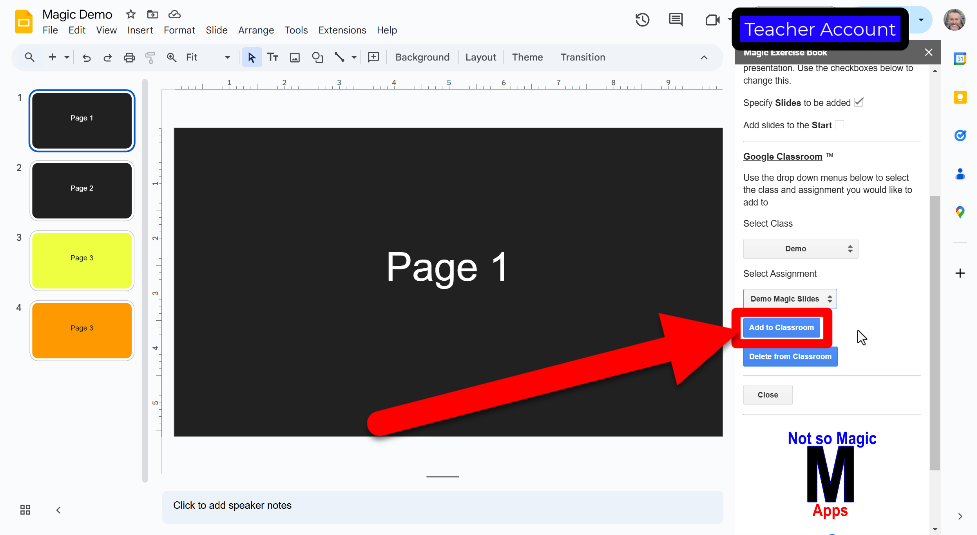
Task: Select the orange slide 4 thumbnail
Action: coord(82,330)
